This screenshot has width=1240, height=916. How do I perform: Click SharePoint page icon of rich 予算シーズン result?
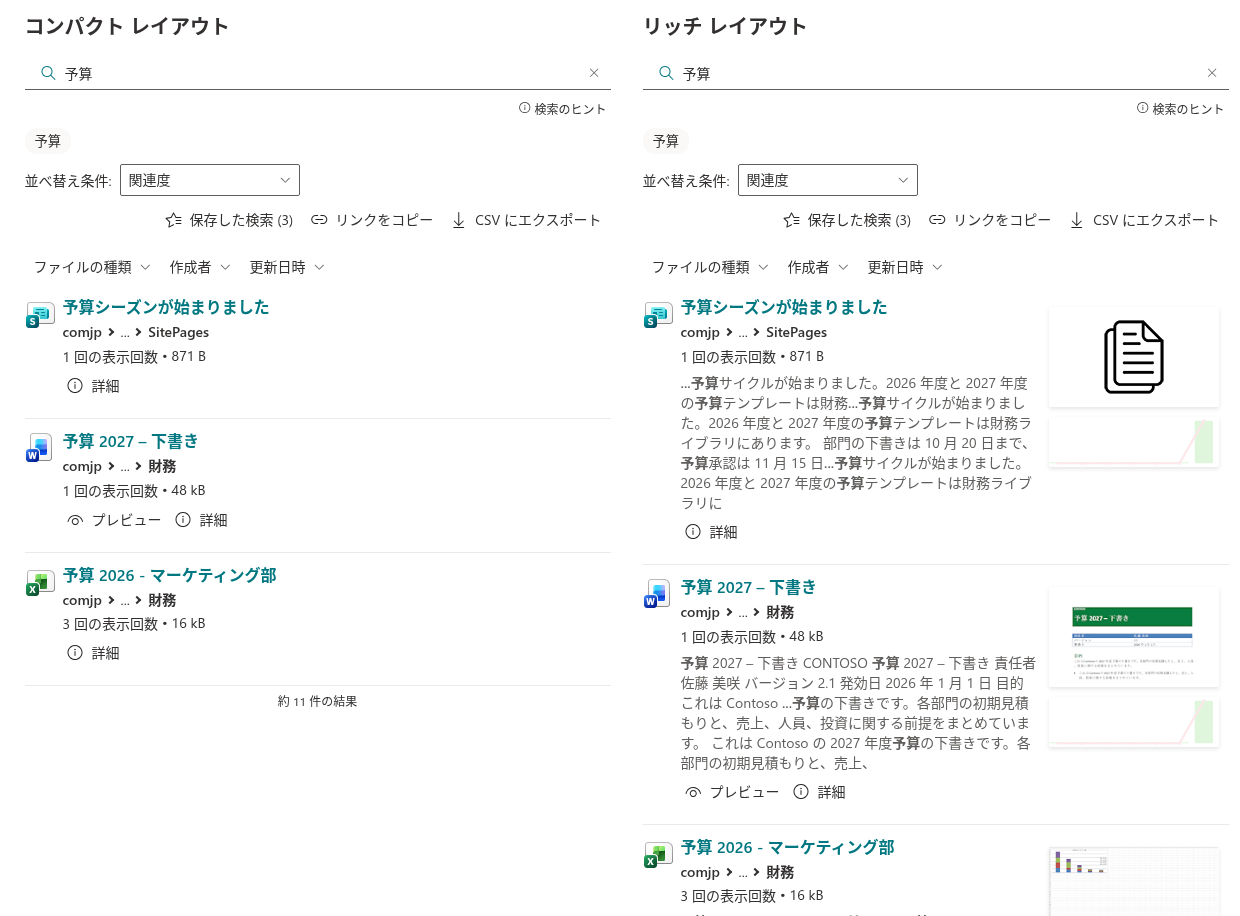(658, 316)
